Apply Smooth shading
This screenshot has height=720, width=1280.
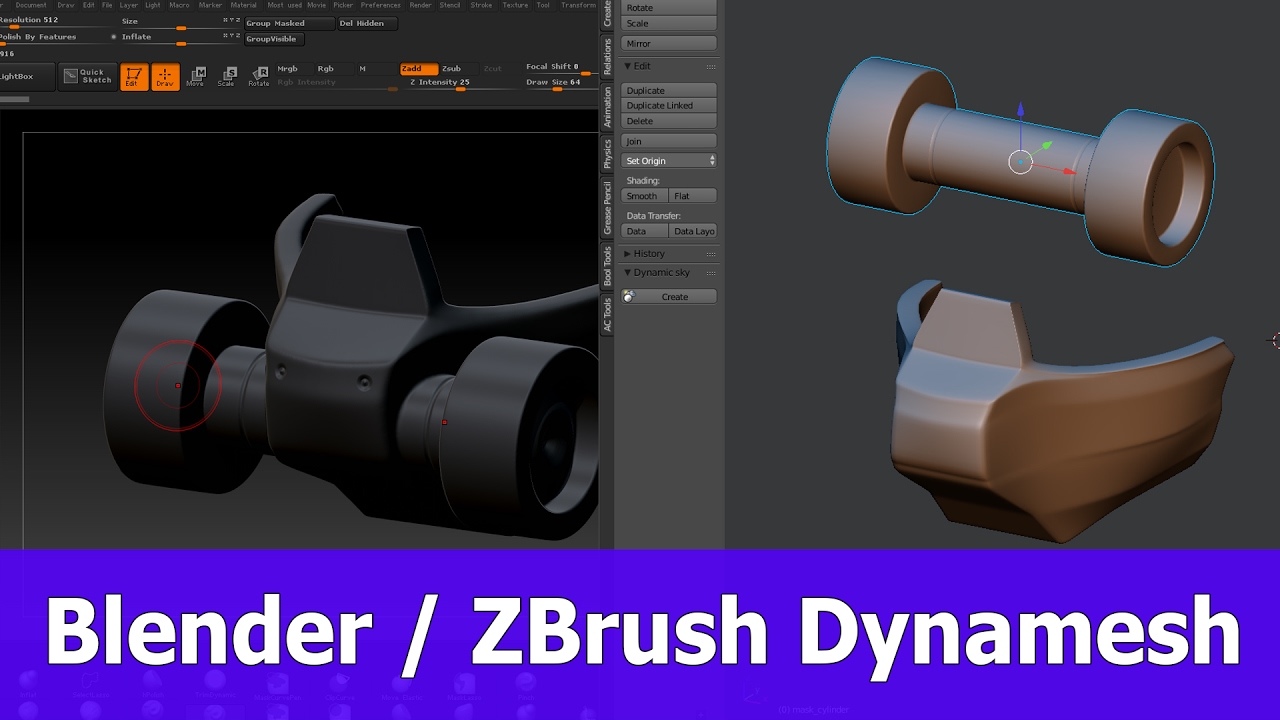click(x=643, y=196)
